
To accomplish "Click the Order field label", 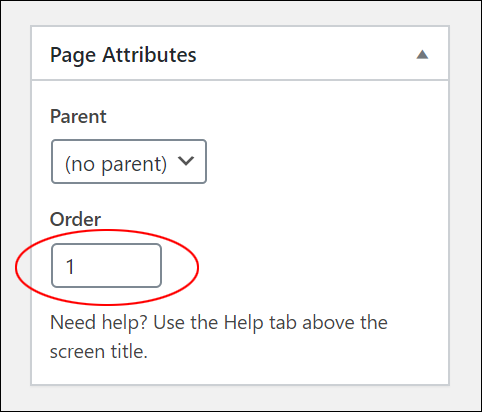I will coord(75,219).
